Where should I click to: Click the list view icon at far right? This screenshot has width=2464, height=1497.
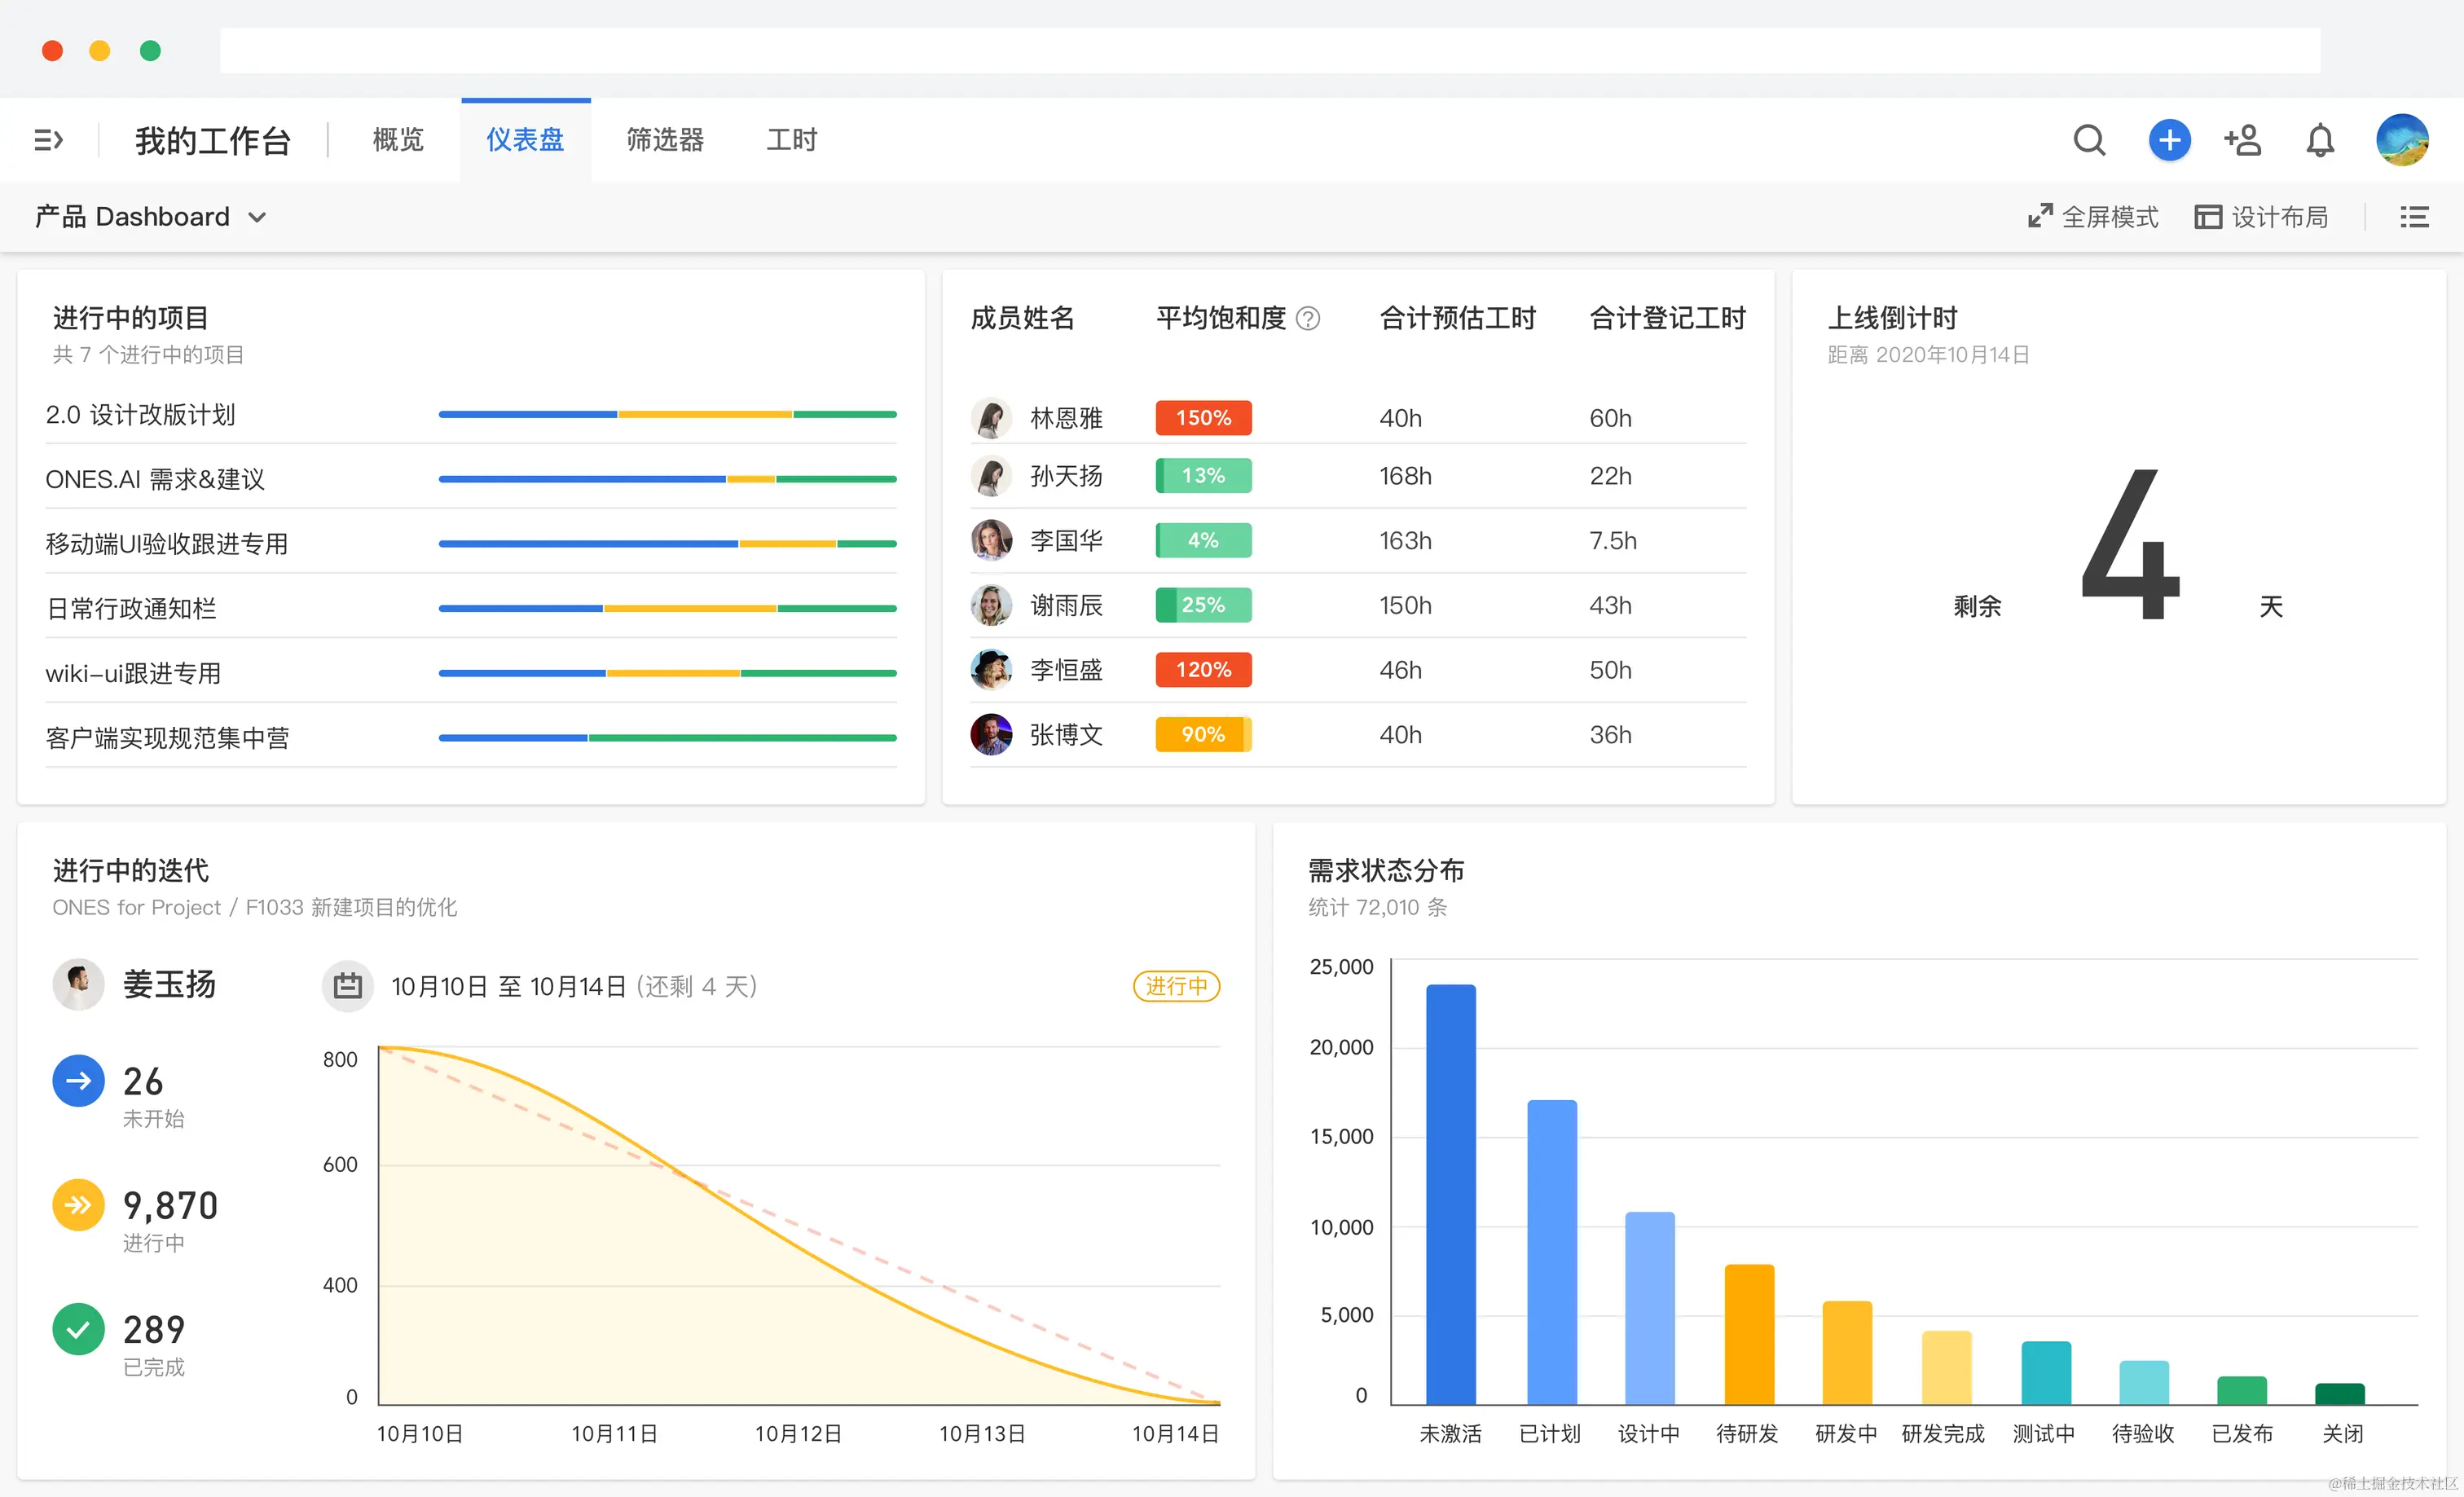pyautogui.click(x=2414, y=217)
